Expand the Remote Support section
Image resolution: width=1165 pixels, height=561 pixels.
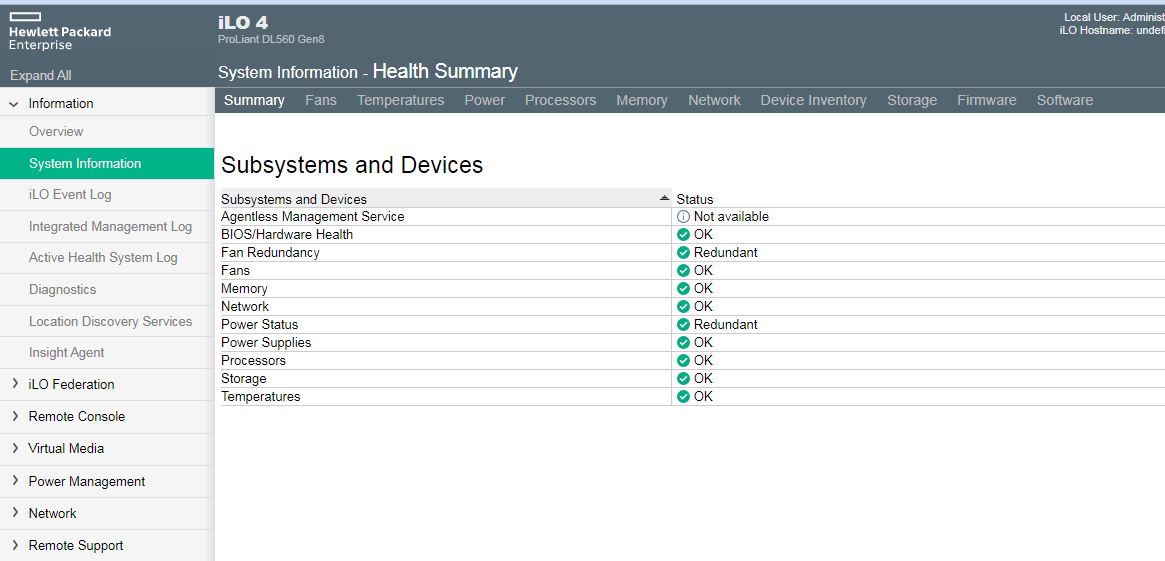(15, 545)
